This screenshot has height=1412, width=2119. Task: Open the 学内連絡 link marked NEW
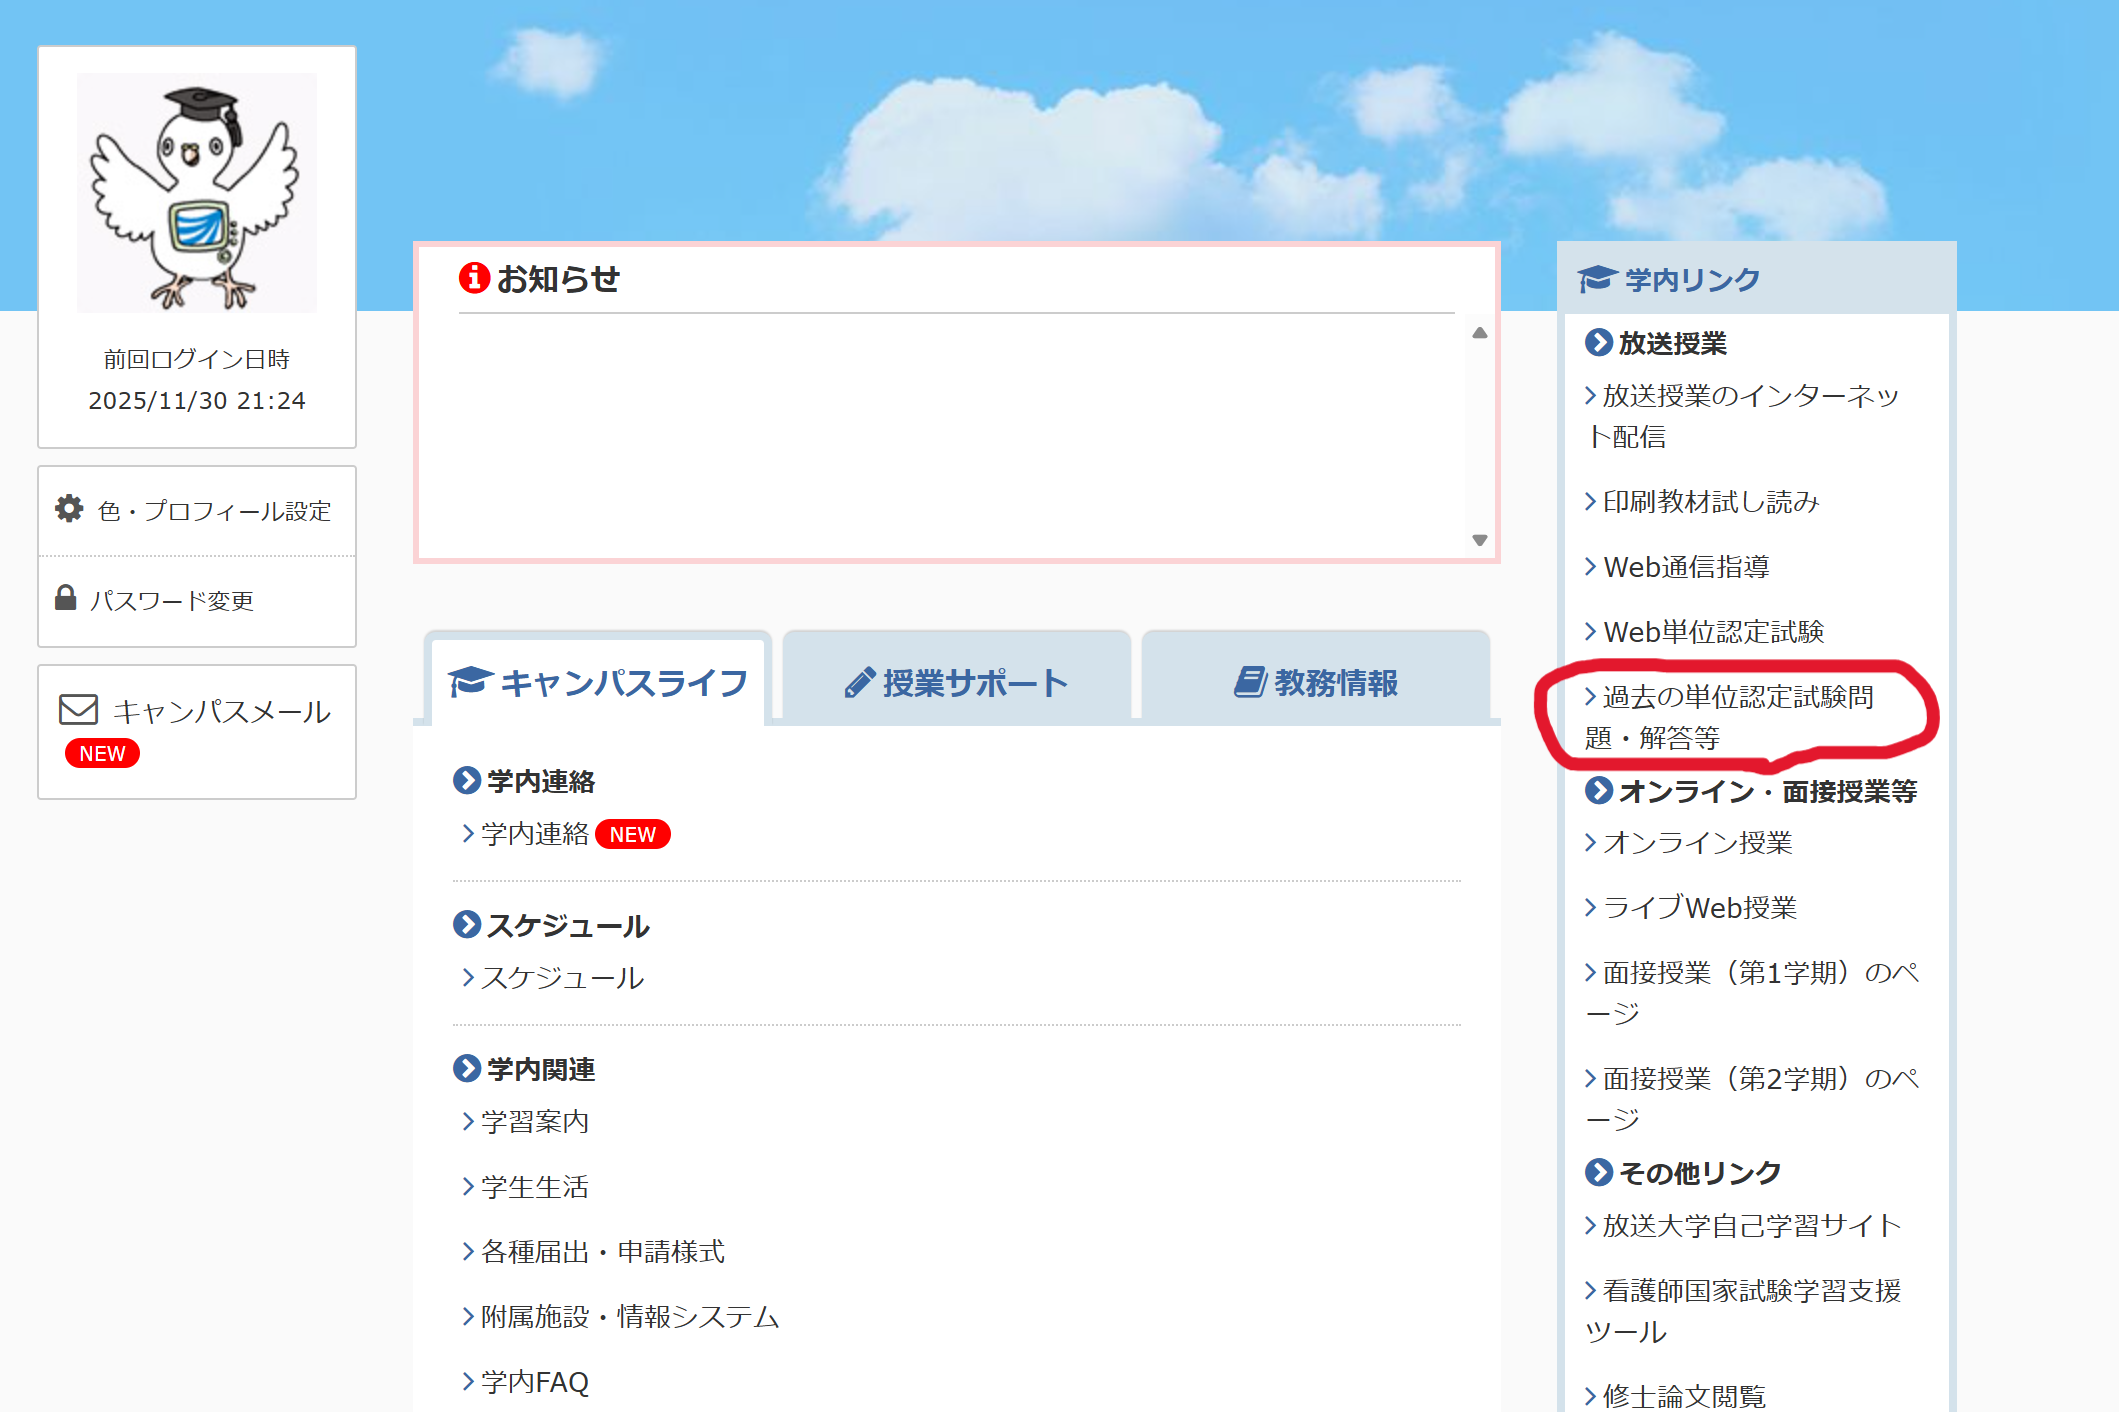click(x=533, y=834)
